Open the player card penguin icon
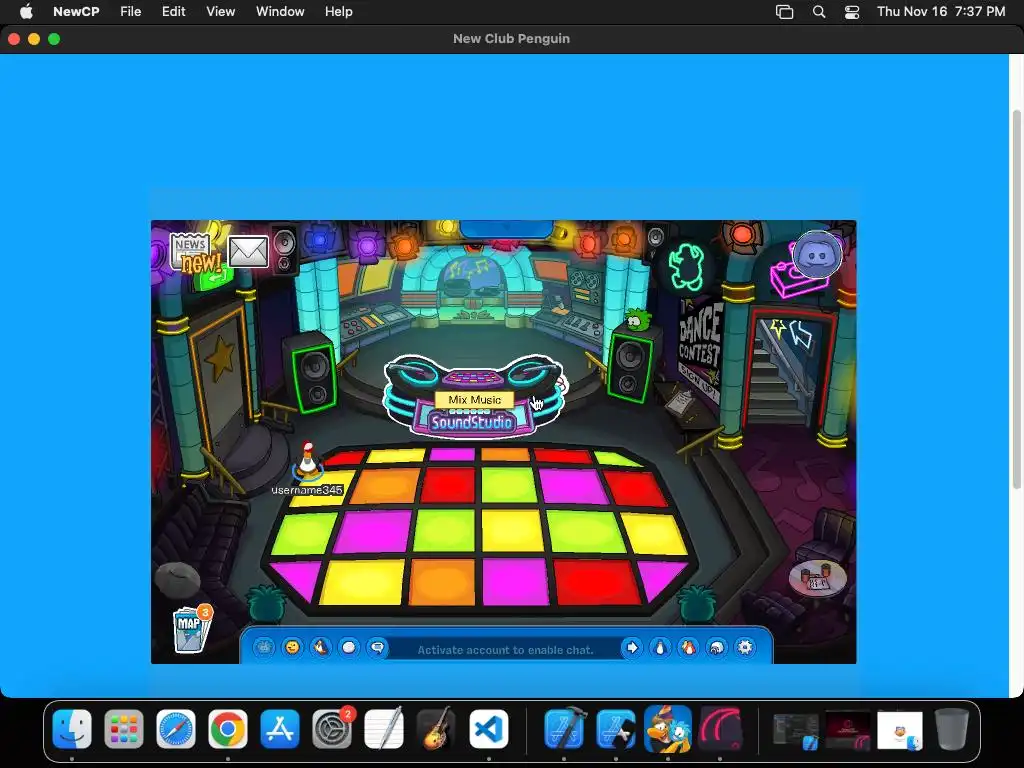Screen dimensions: 1024x768 pyautogui.click(x=660, y=647)
